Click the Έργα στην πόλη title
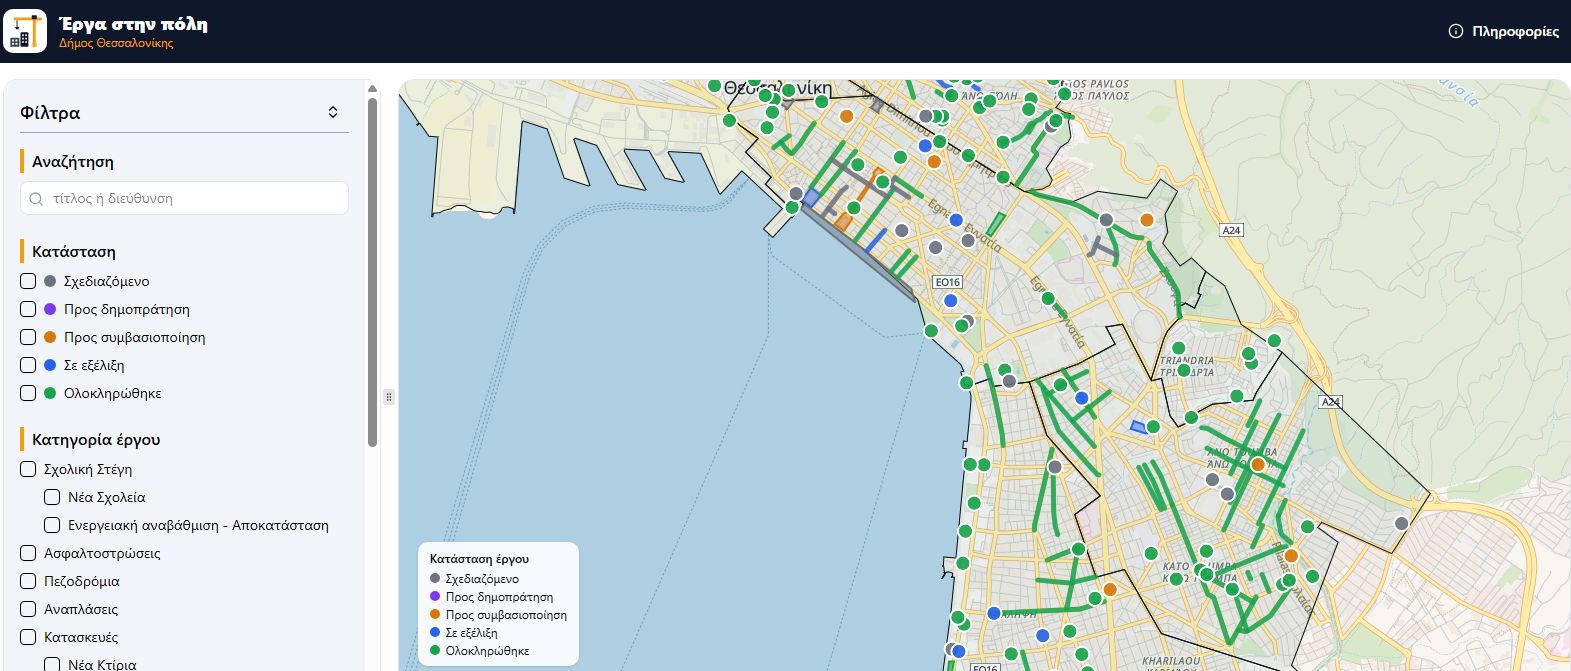Viewport: 1571px width, 671px height. (133, 24)
